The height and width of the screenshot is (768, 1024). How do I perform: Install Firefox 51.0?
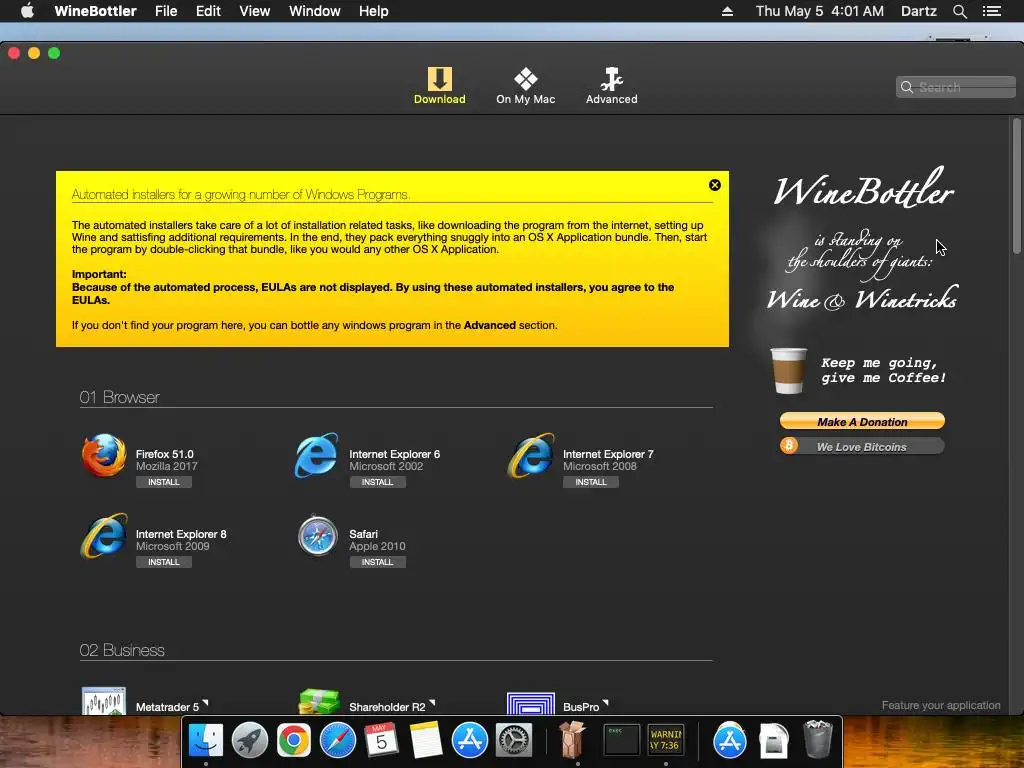pos(163,482)
